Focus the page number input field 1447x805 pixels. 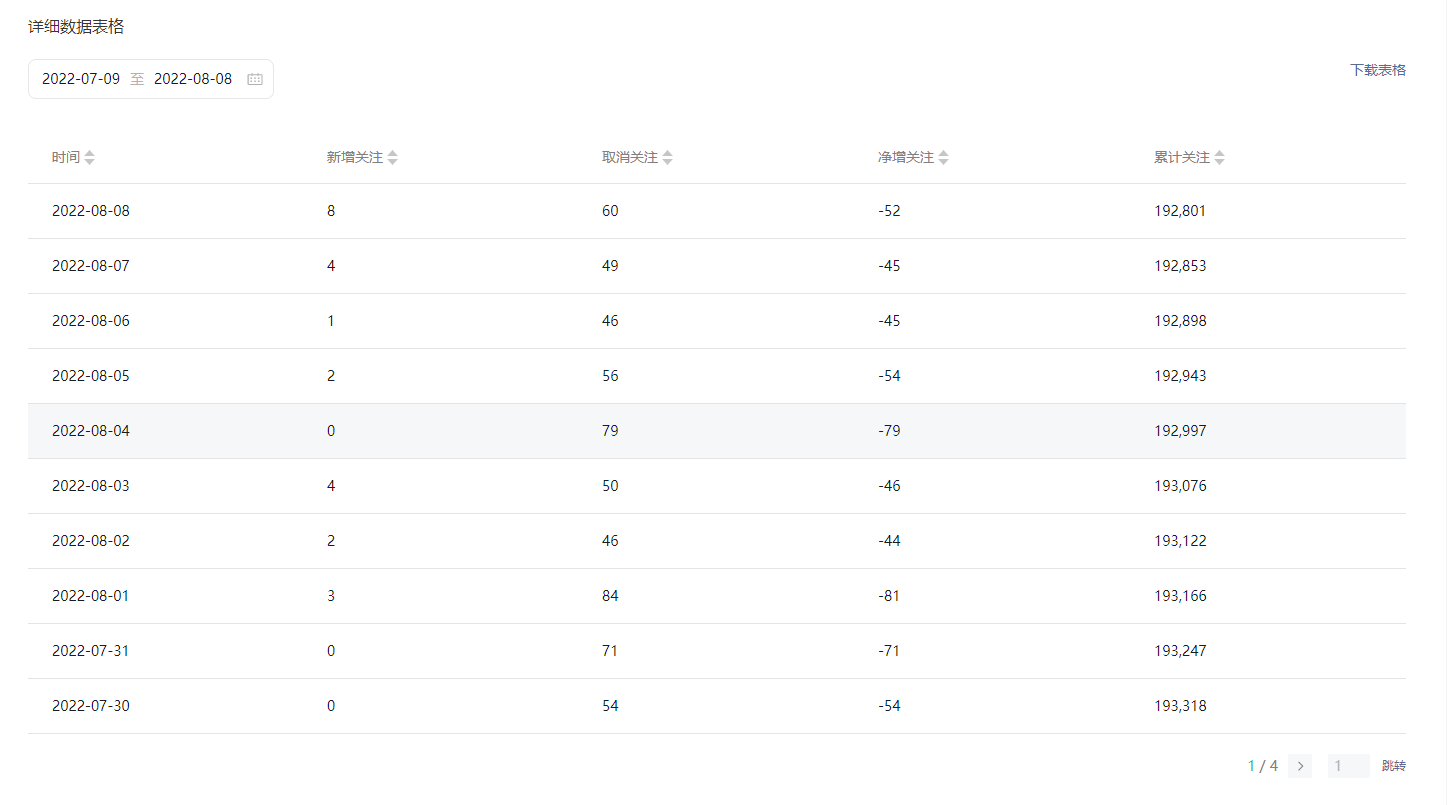point(1348,766)
